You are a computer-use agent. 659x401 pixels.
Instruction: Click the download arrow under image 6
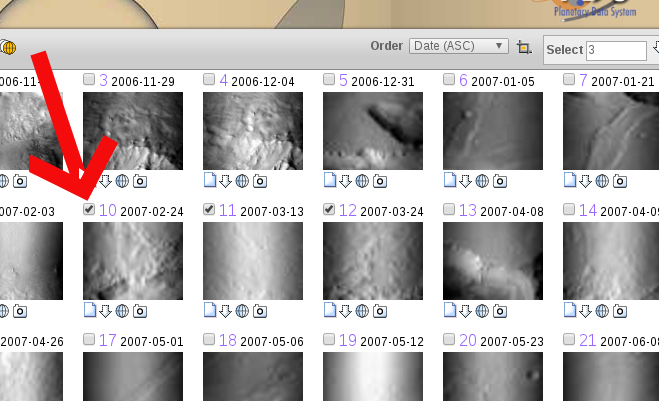(465, 181)
